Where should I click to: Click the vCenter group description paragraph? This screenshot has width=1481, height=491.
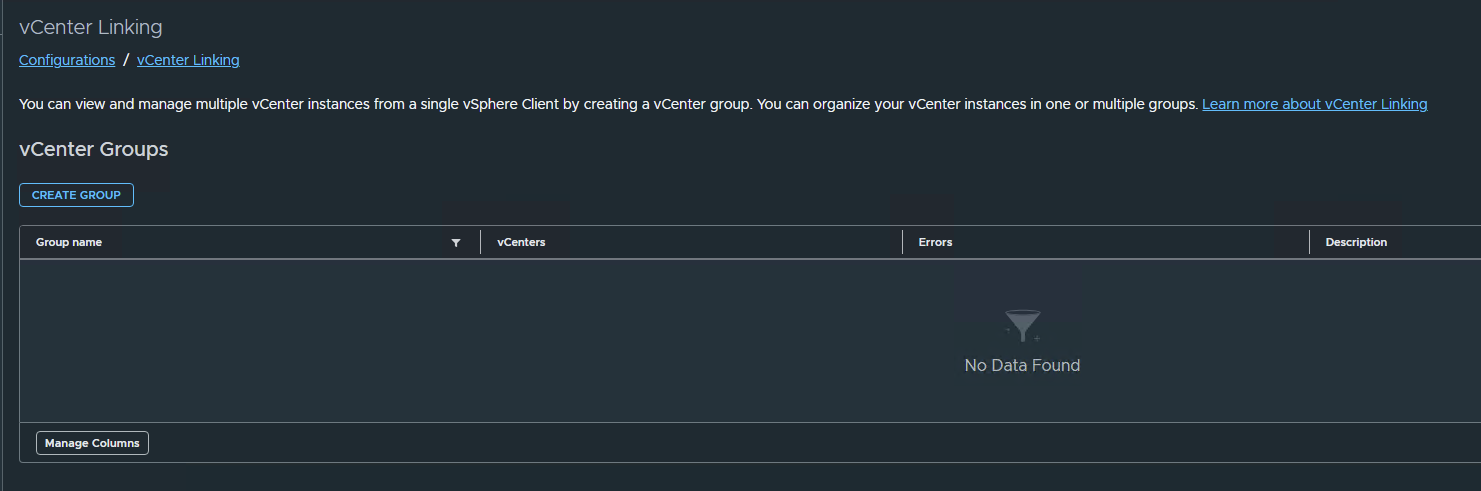608,104
